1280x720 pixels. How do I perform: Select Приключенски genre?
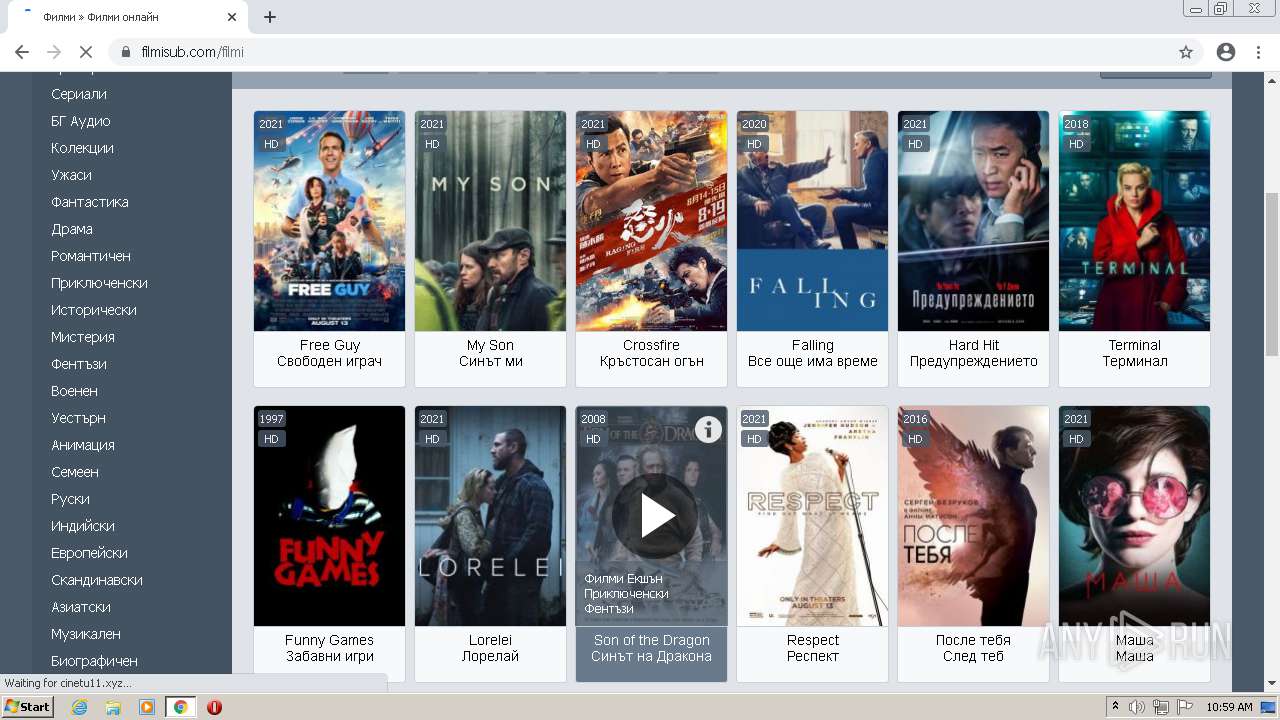click(x=99, y=283)
